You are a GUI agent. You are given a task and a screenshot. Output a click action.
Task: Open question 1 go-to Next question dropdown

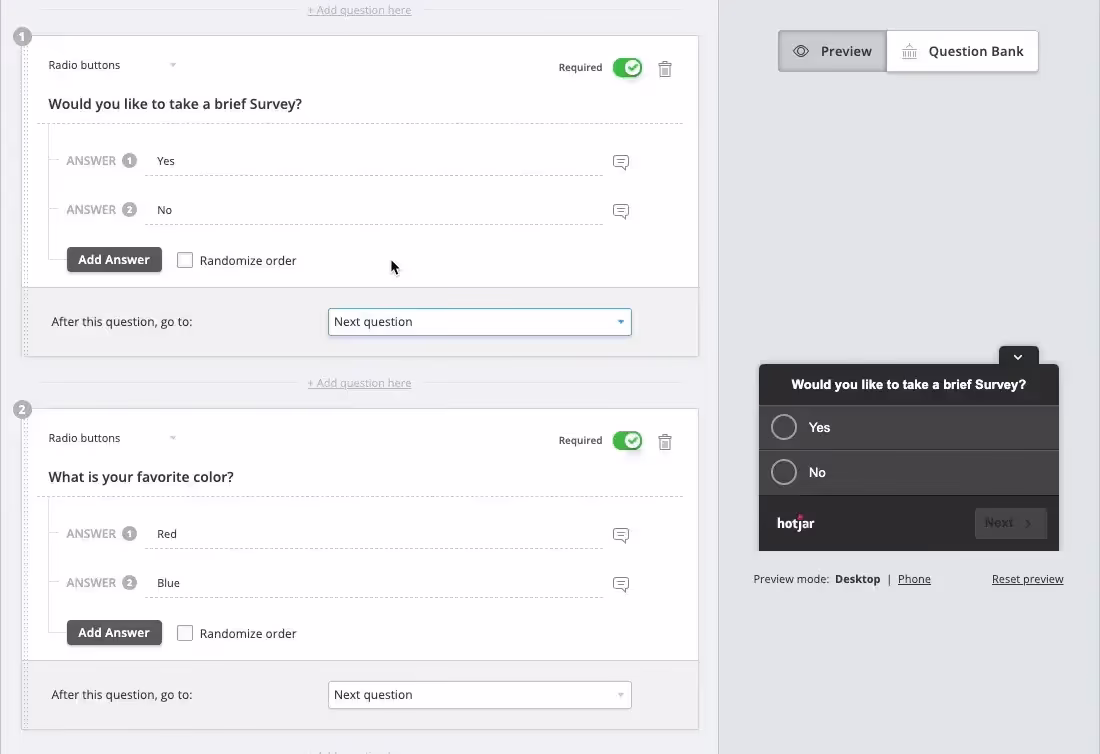point(479,322)
